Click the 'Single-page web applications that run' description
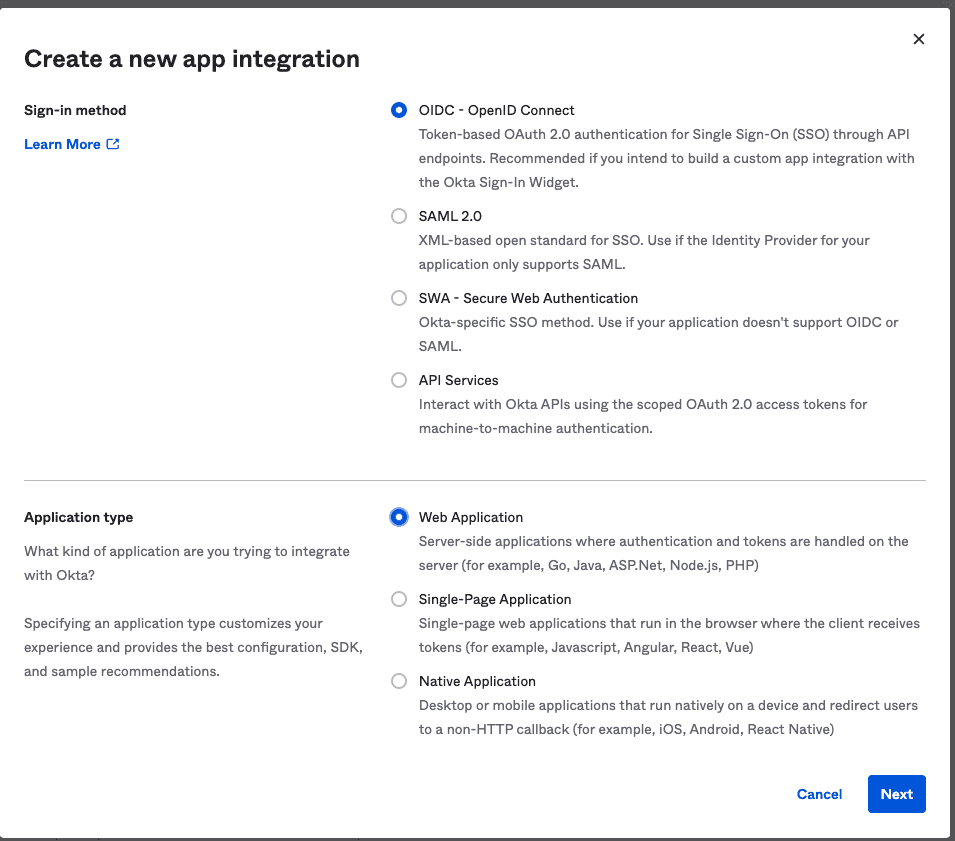 pyautogui.click(x=669, y=635)
